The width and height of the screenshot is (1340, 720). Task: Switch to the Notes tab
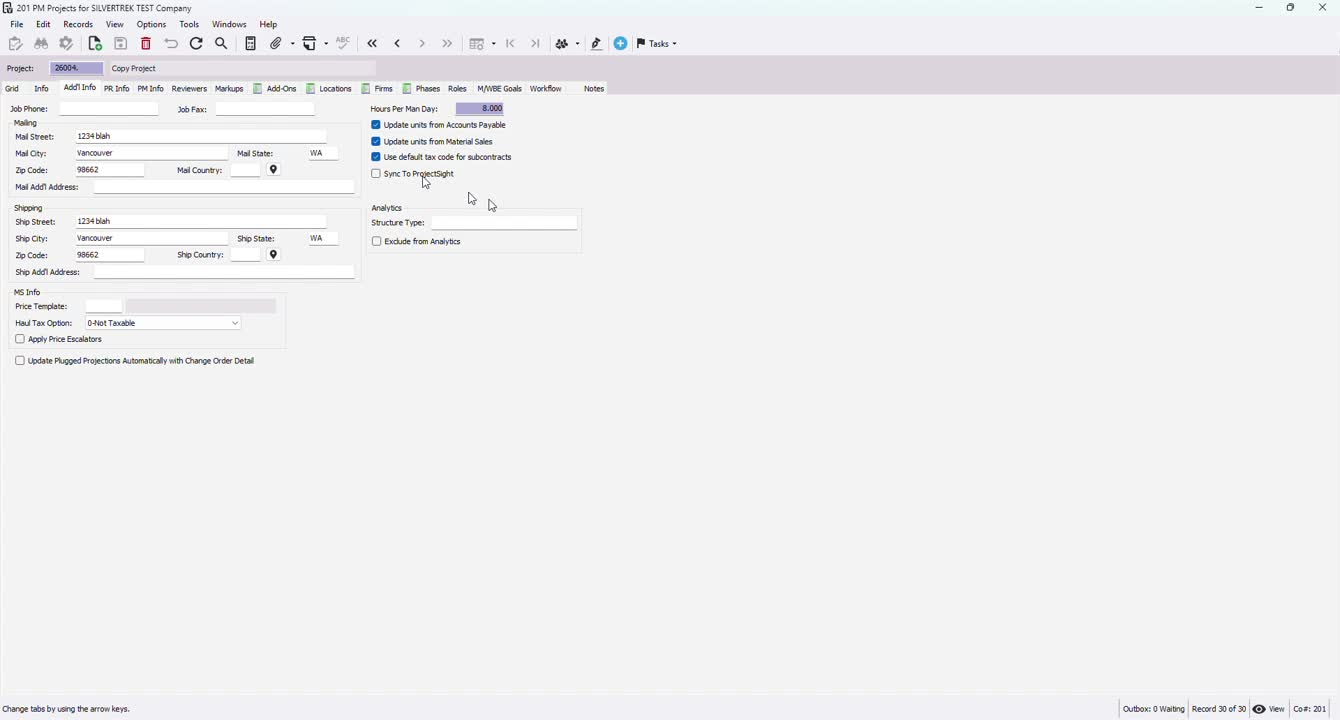(594, 89)
